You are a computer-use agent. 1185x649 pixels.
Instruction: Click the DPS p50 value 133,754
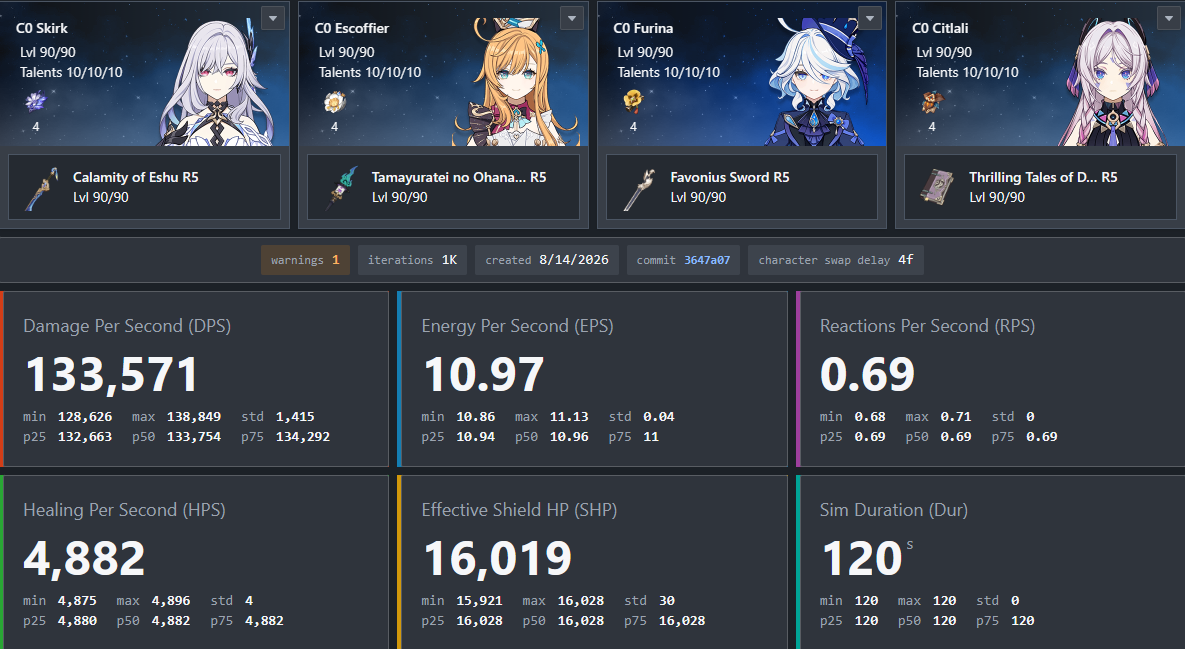pos(193,437)
